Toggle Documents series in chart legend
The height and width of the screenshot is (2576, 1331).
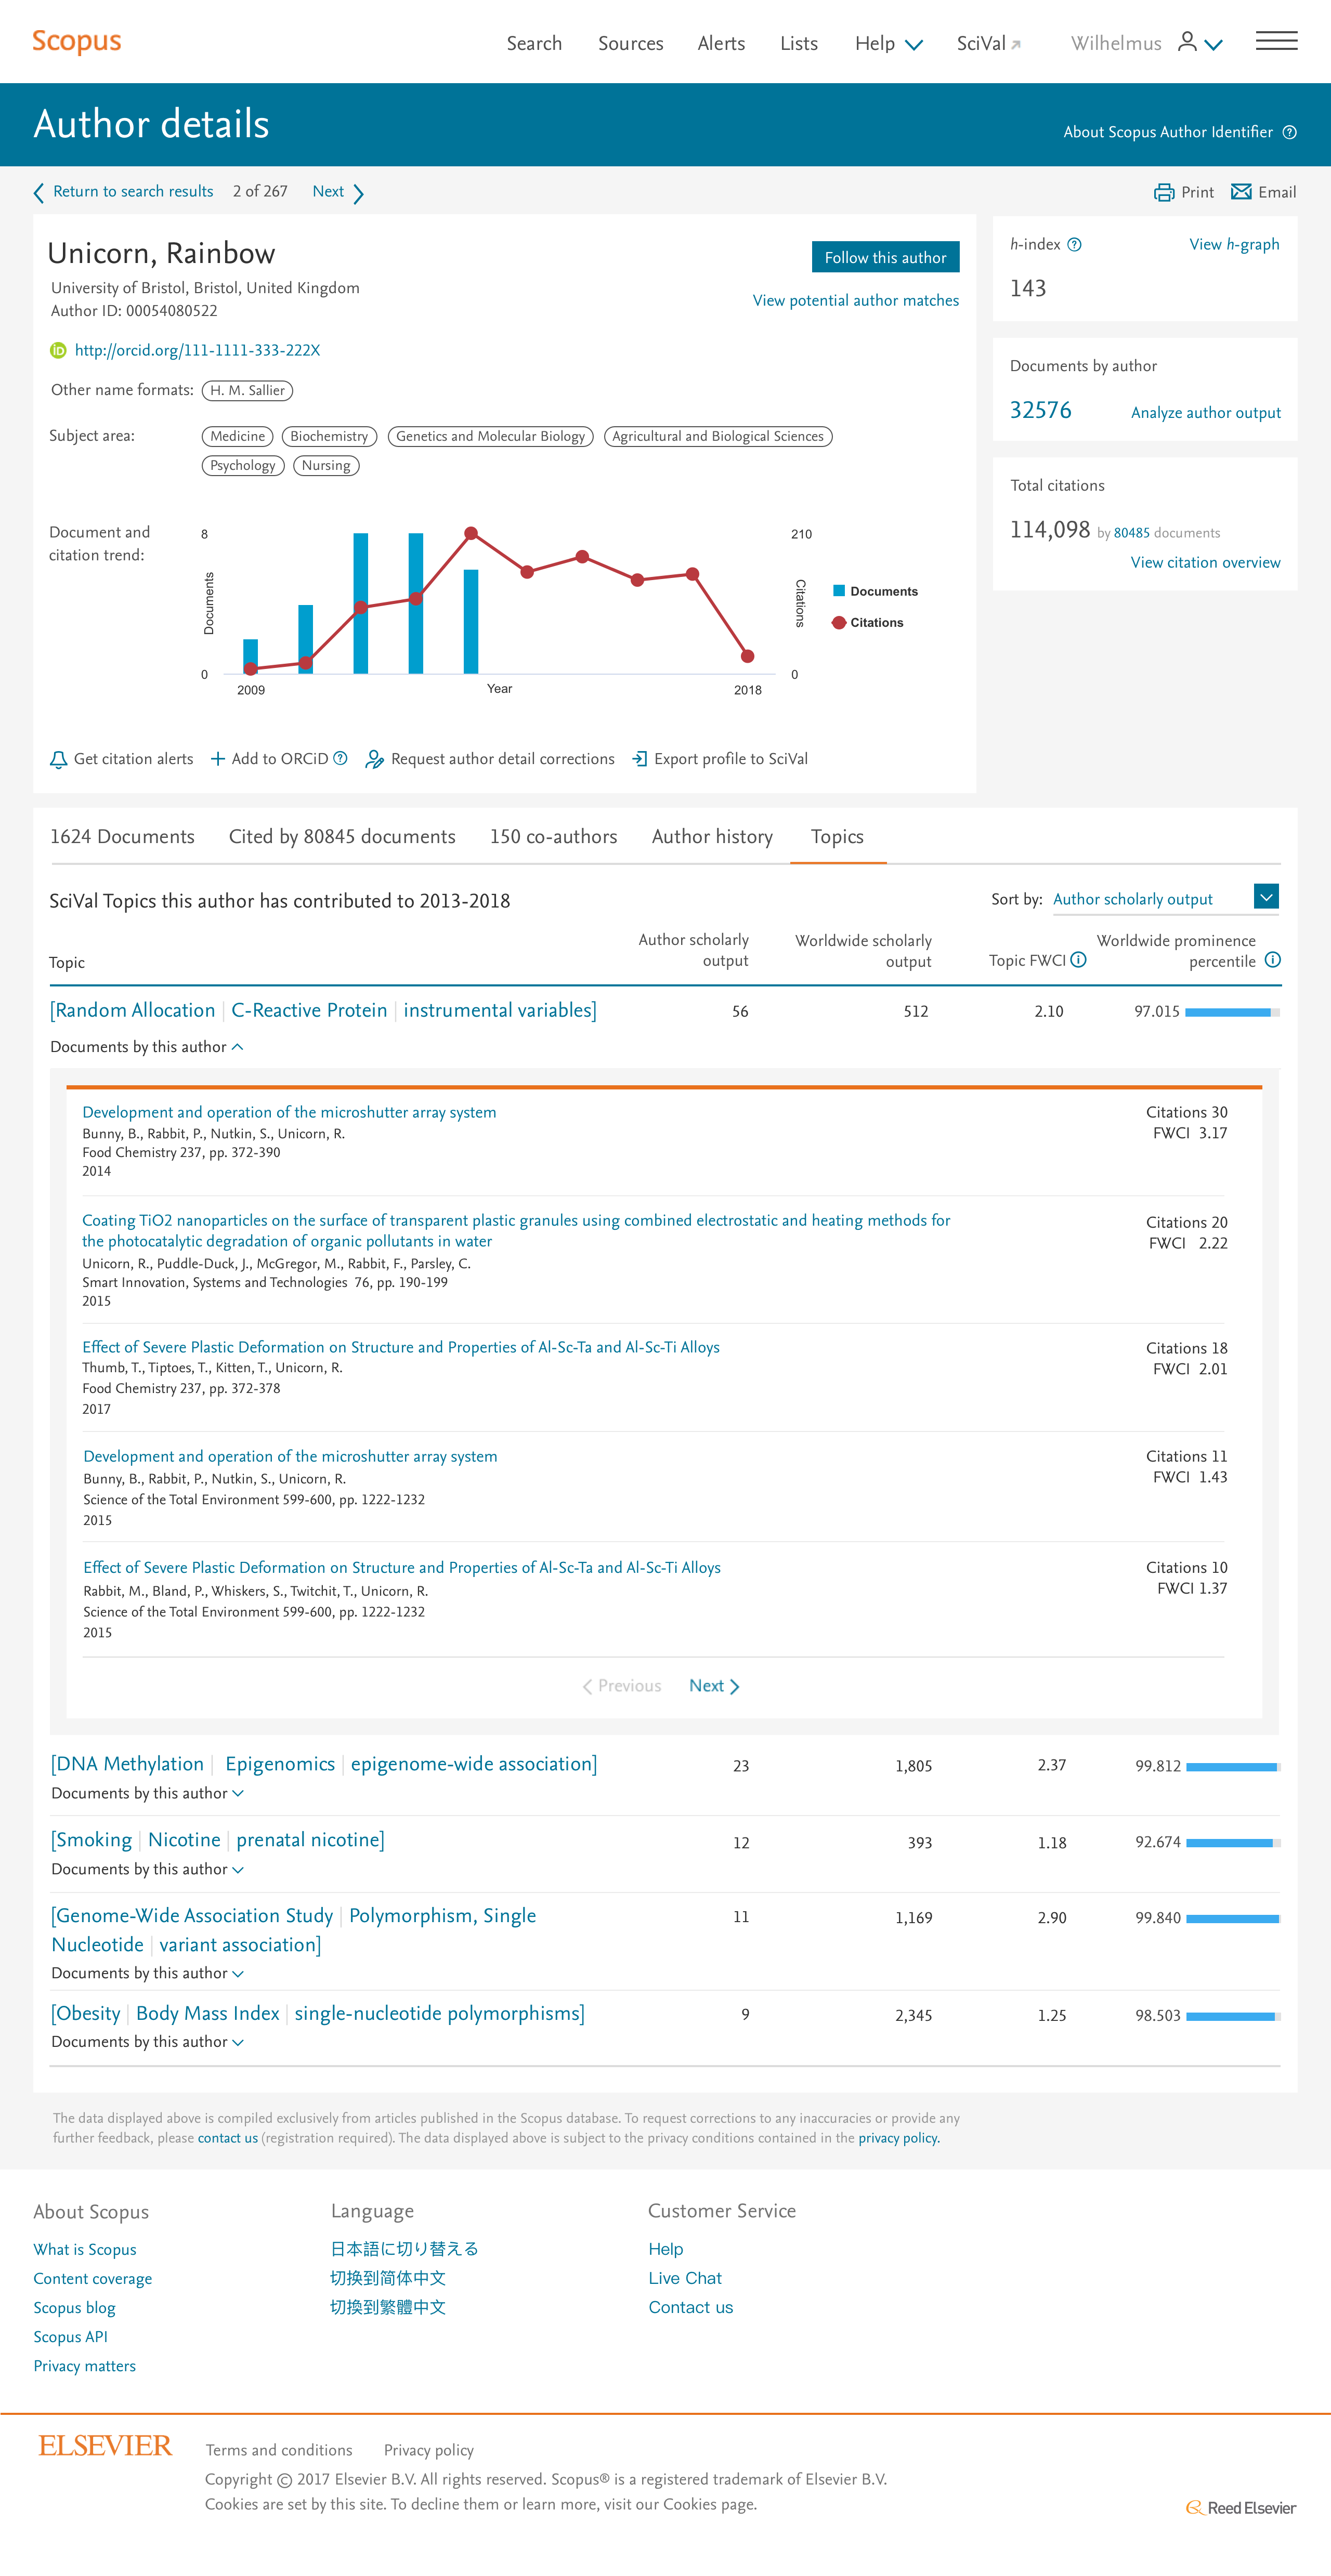[875, 591]
